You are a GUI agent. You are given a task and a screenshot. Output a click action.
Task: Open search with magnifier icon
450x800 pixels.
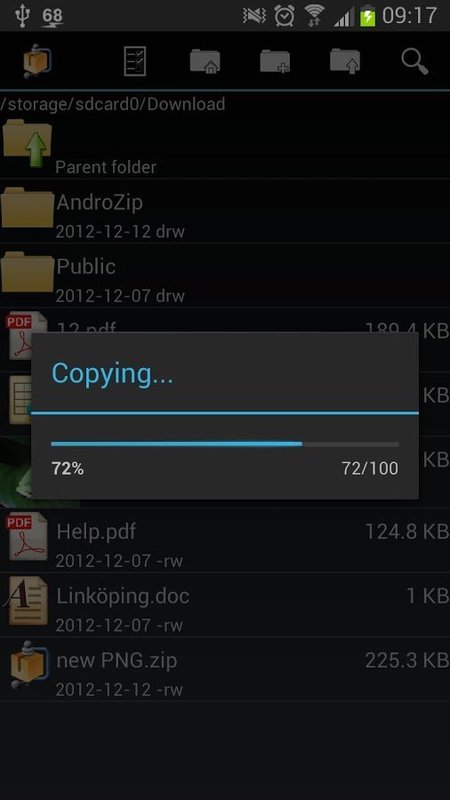pos(415,62)
